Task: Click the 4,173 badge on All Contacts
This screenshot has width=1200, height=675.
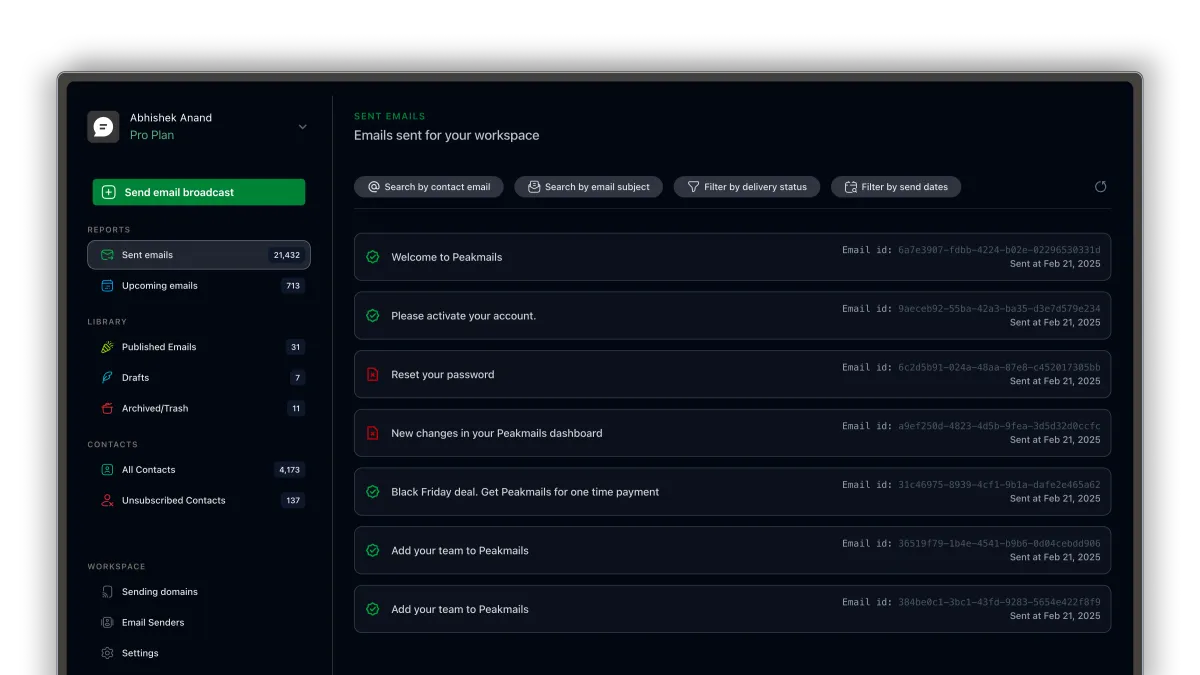Action: click(290, 470)
